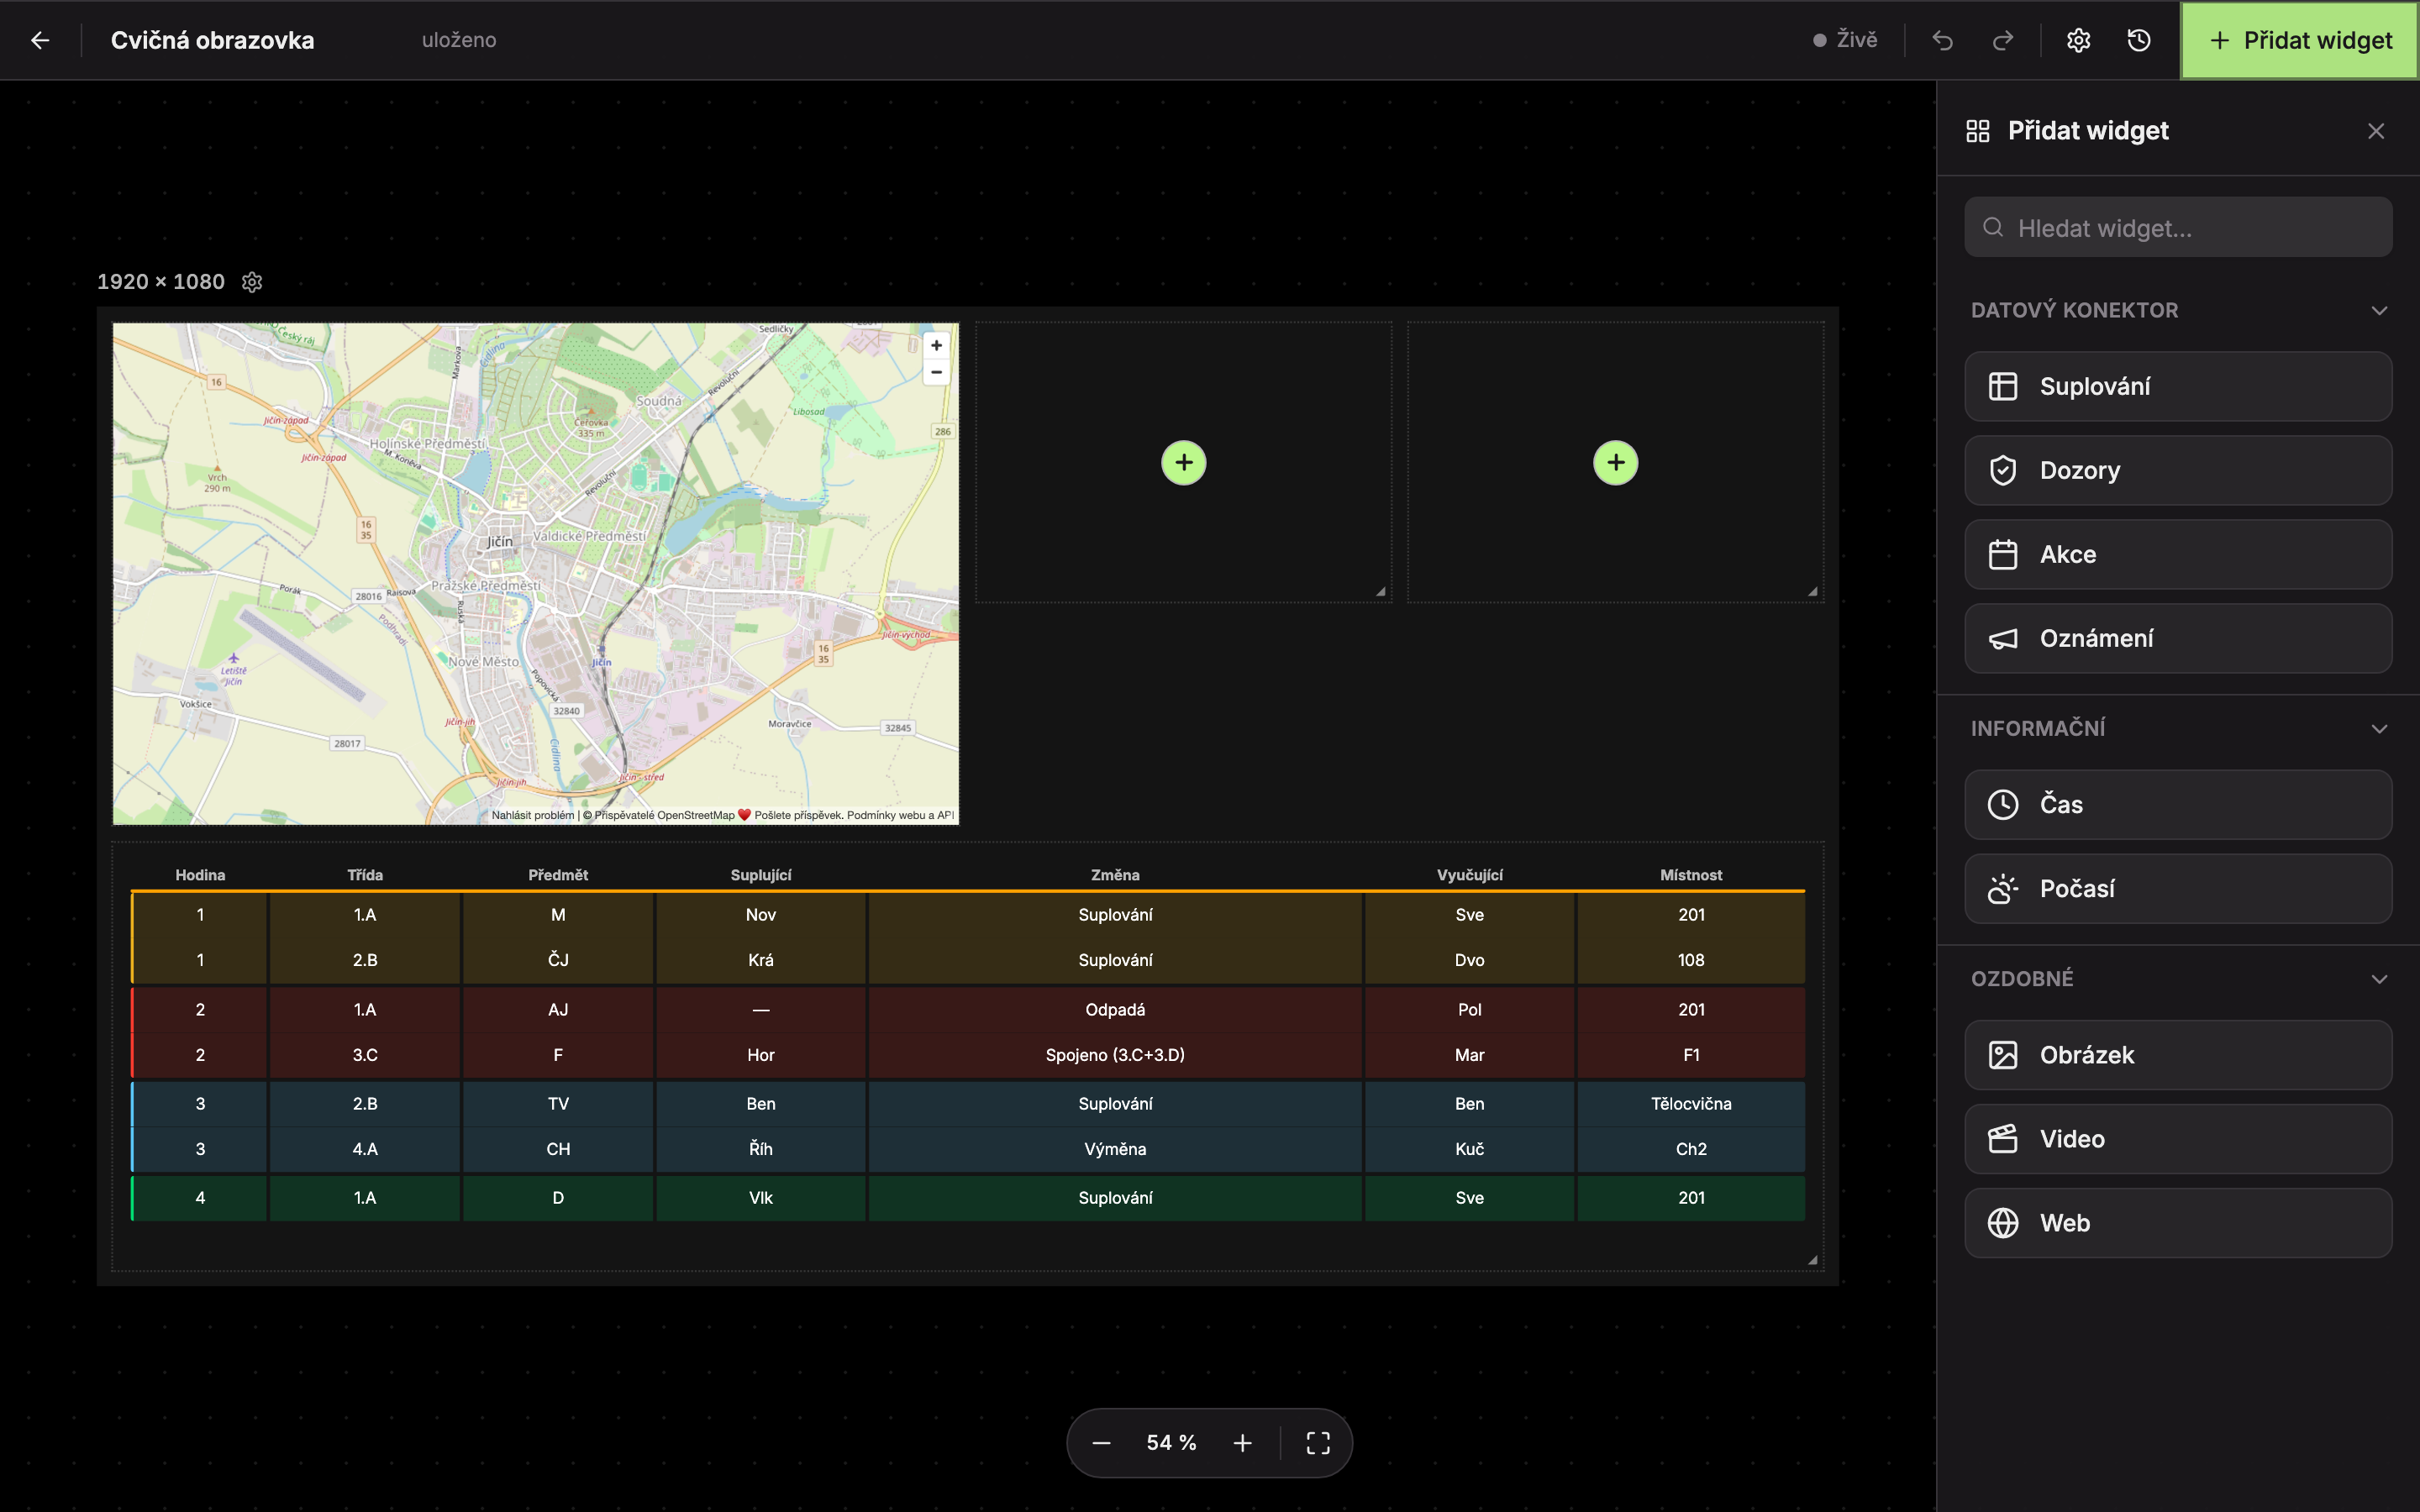Open screen settings gear in top bar
The width and height of the screenshot is (2420, 1512).
[2079, 40]
